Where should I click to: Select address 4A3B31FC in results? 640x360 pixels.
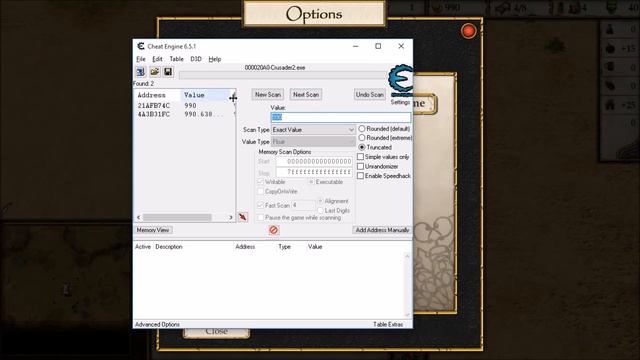coord(153,114)
